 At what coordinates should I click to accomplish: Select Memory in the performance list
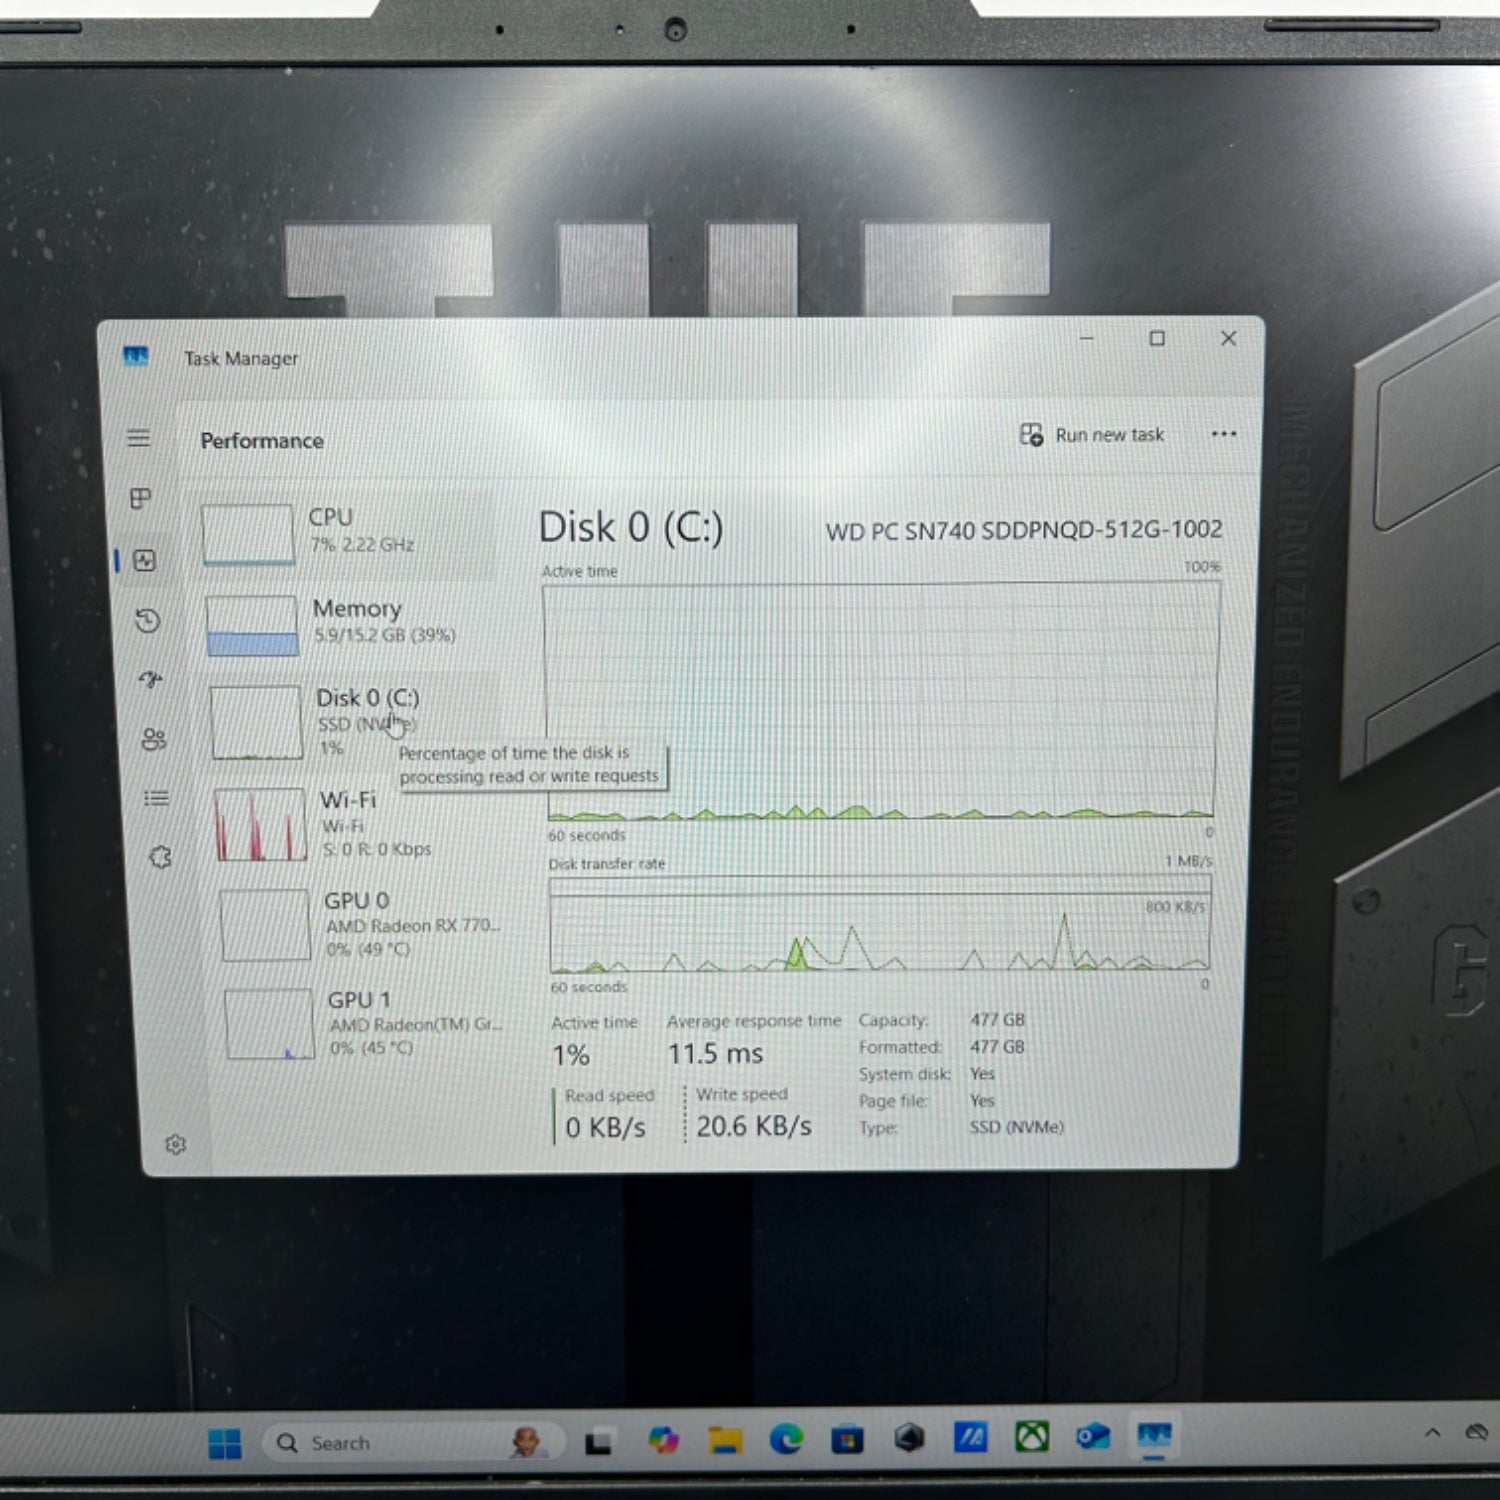(350, 623)
